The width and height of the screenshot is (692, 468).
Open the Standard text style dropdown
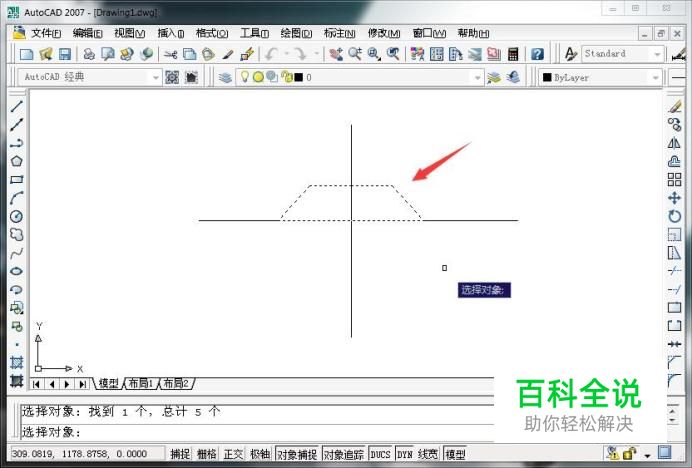pos(658,54)
